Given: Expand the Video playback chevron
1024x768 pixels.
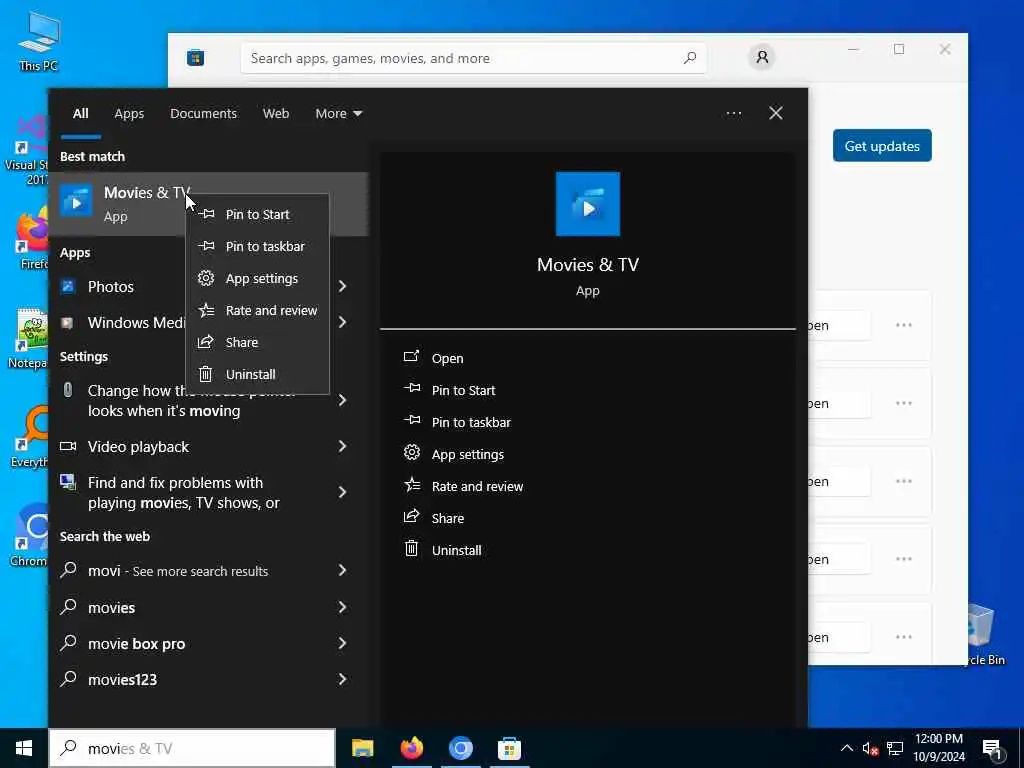Looking at the screenshot, I should (x=342, y=446).
